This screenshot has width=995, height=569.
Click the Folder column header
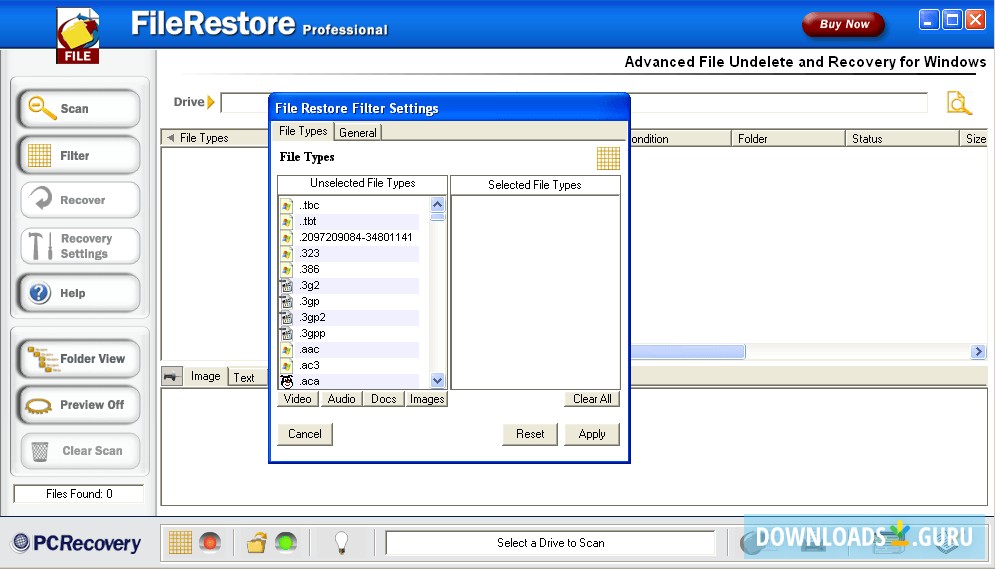click(x=788, y=138)
